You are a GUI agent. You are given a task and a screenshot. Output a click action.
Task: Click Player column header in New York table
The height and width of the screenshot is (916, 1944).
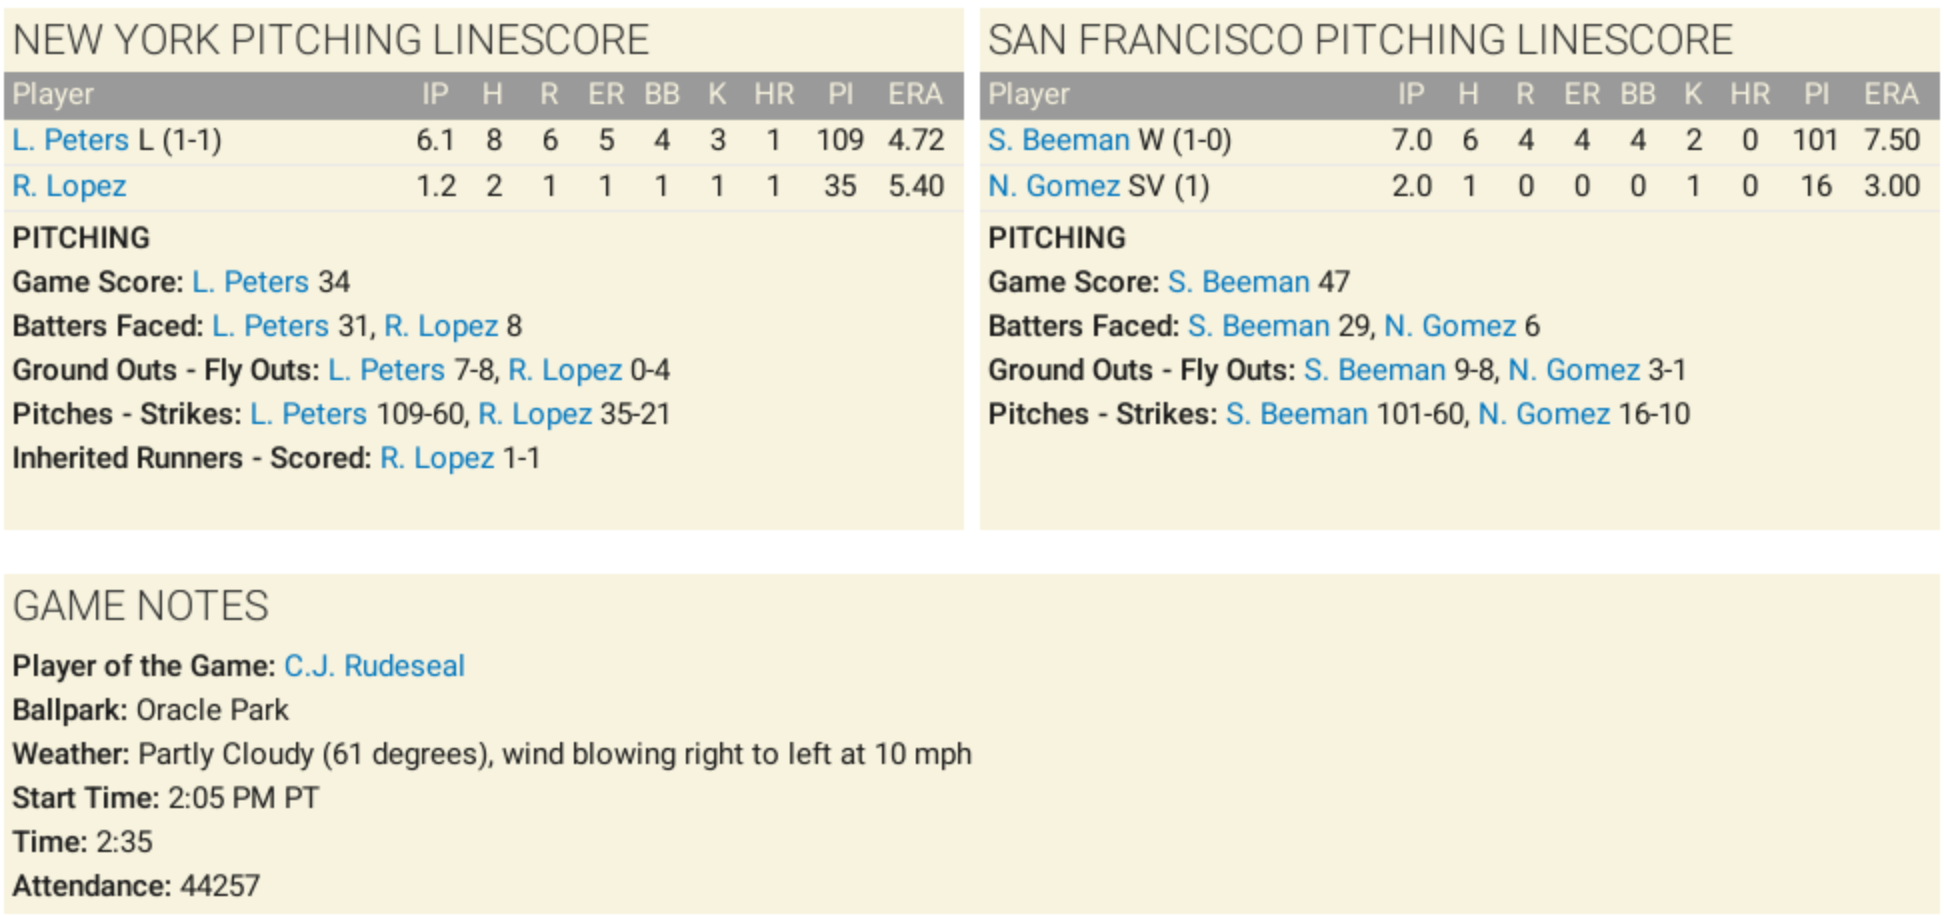[x=53, y=94]
